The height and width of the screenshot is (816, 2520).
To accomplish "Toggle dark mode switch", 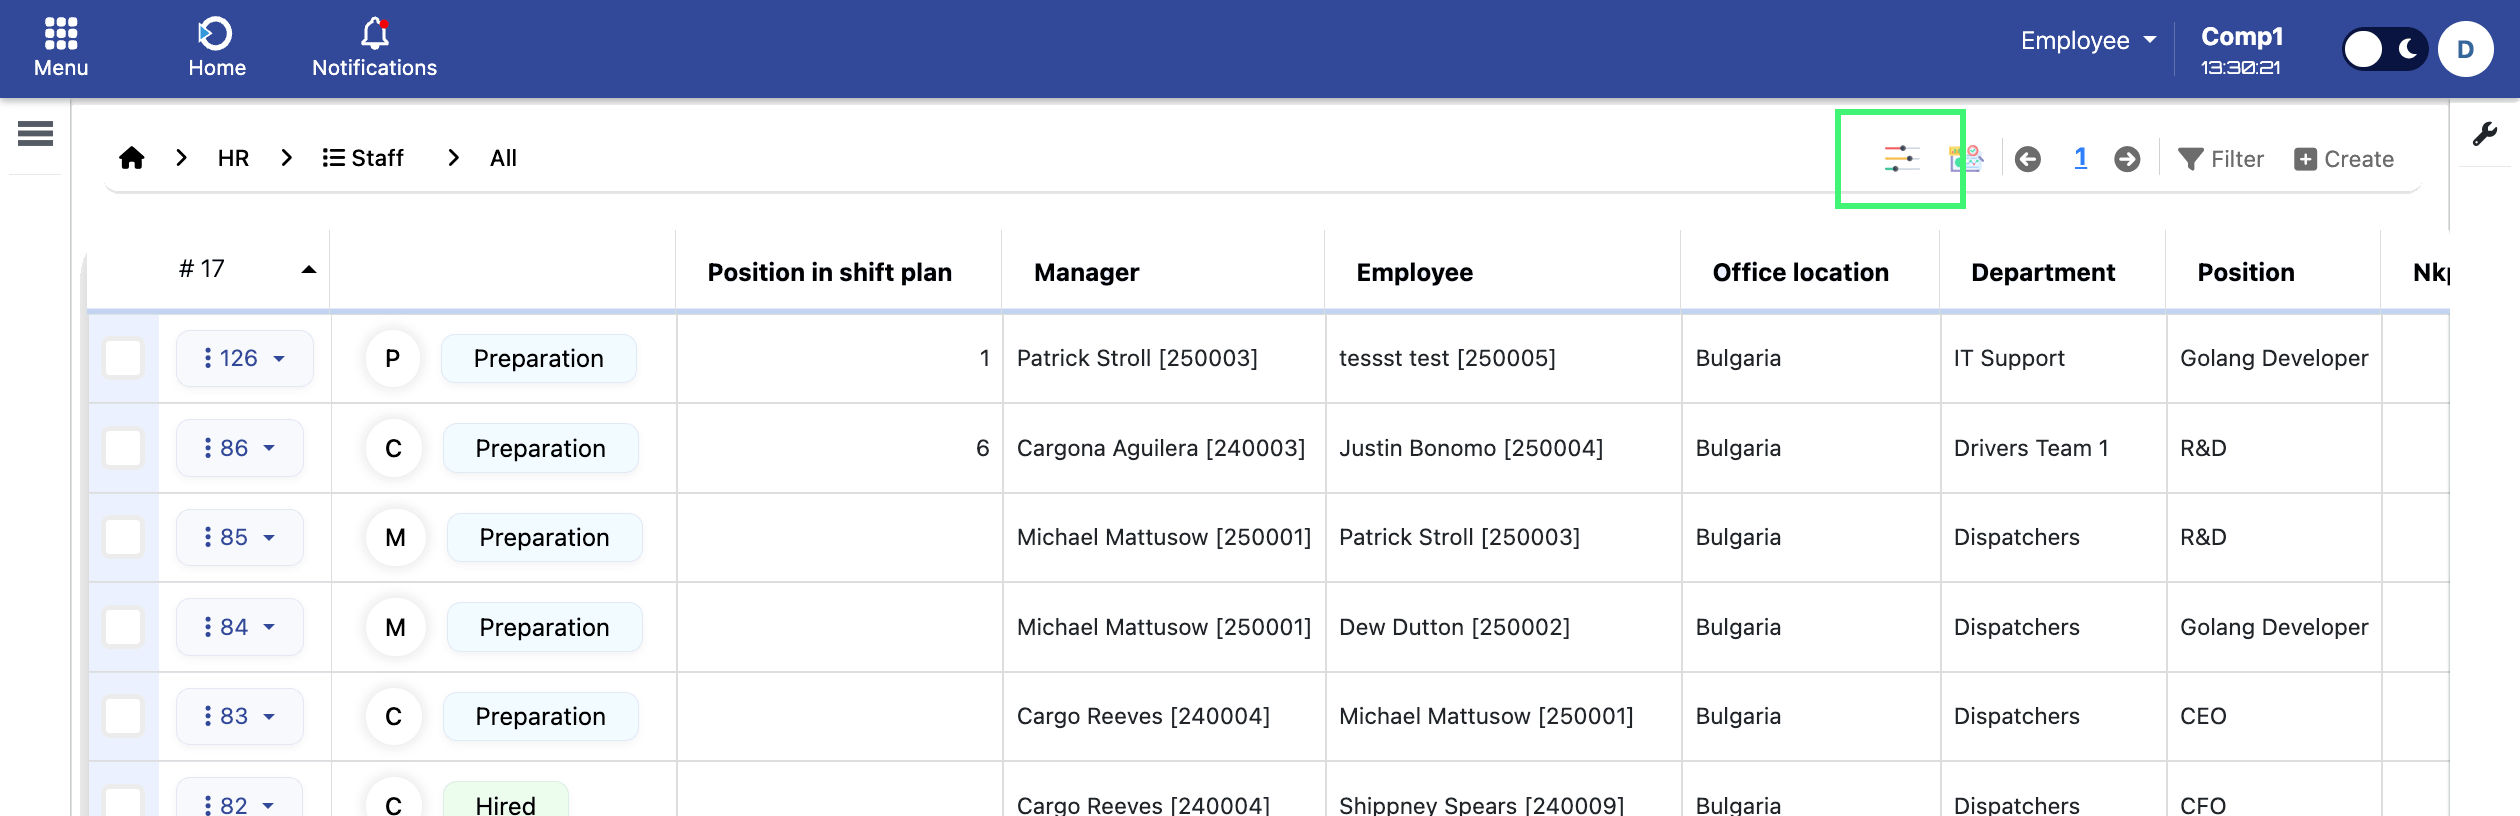I will pyautogui.click(x=2384, y=49).
